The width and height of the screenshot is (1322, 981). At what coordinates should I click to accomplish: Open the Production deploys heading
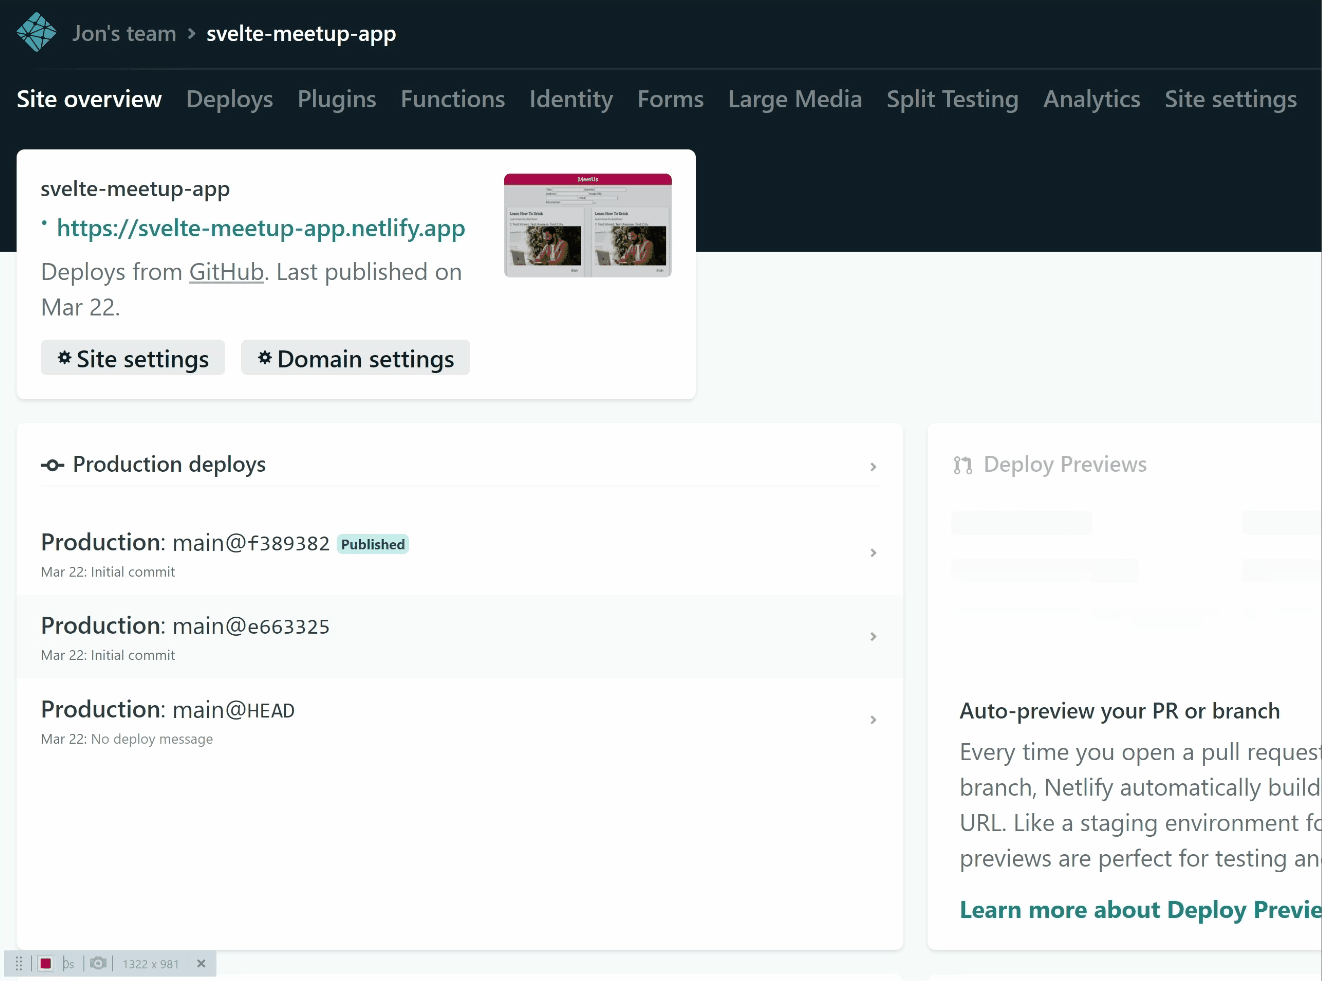pyautogui.click(x=169, y=464)
